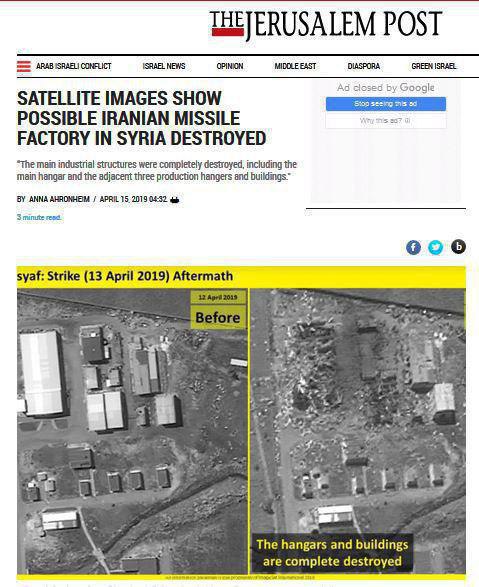479x587 pixels.
Task: Open the Opinion menu item
Action: coord(230,66)
